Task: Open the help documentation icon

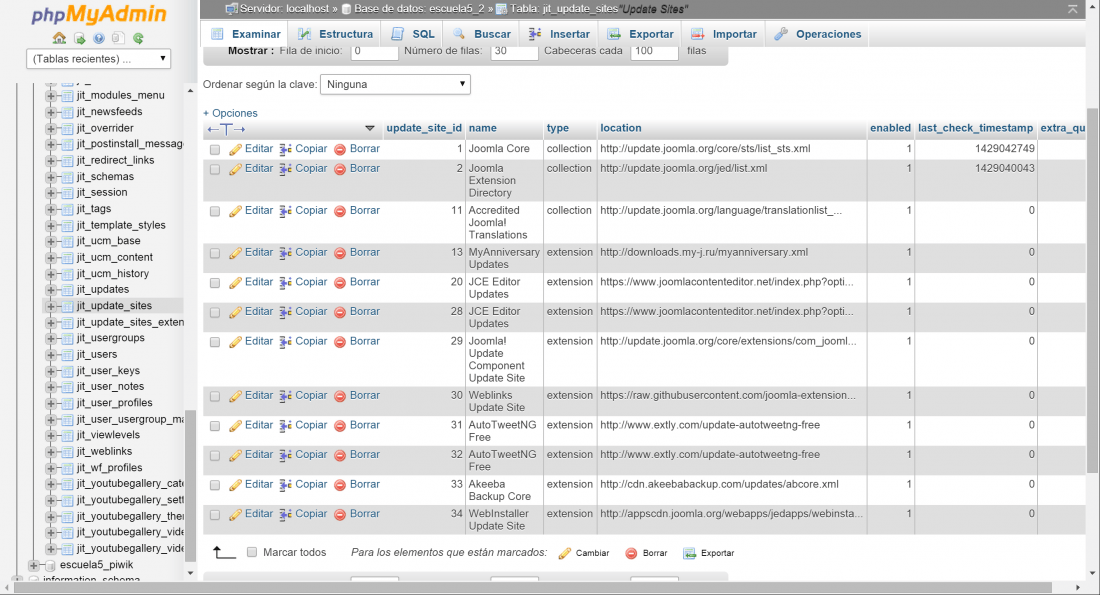Action: (99, 38)
